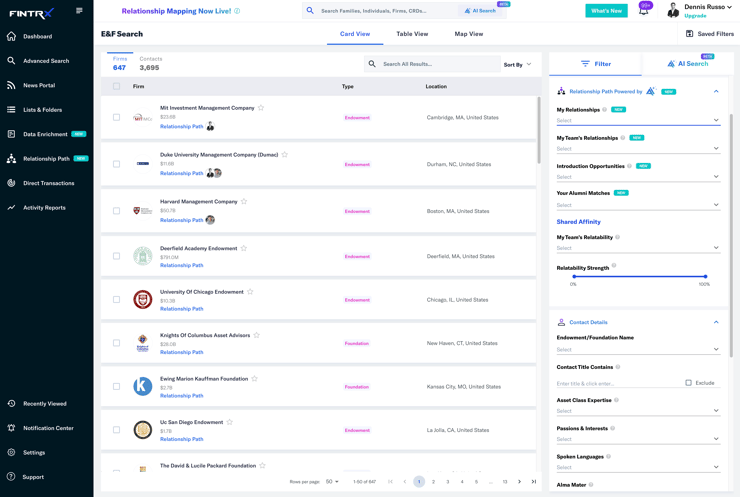Open Endowment/Foundation Name dropdown
This screenshot has height=497, width=740.
coord(638,350)
